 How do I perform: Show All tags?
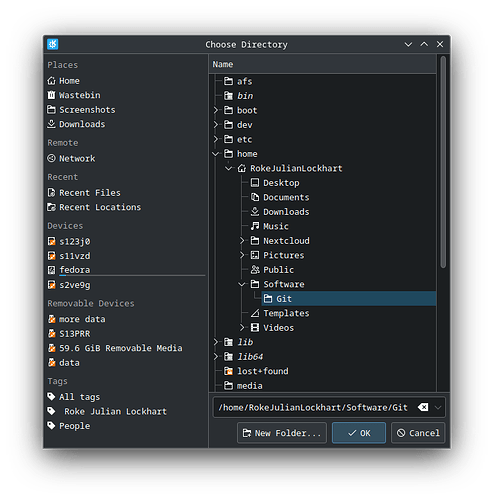[74, 397]
